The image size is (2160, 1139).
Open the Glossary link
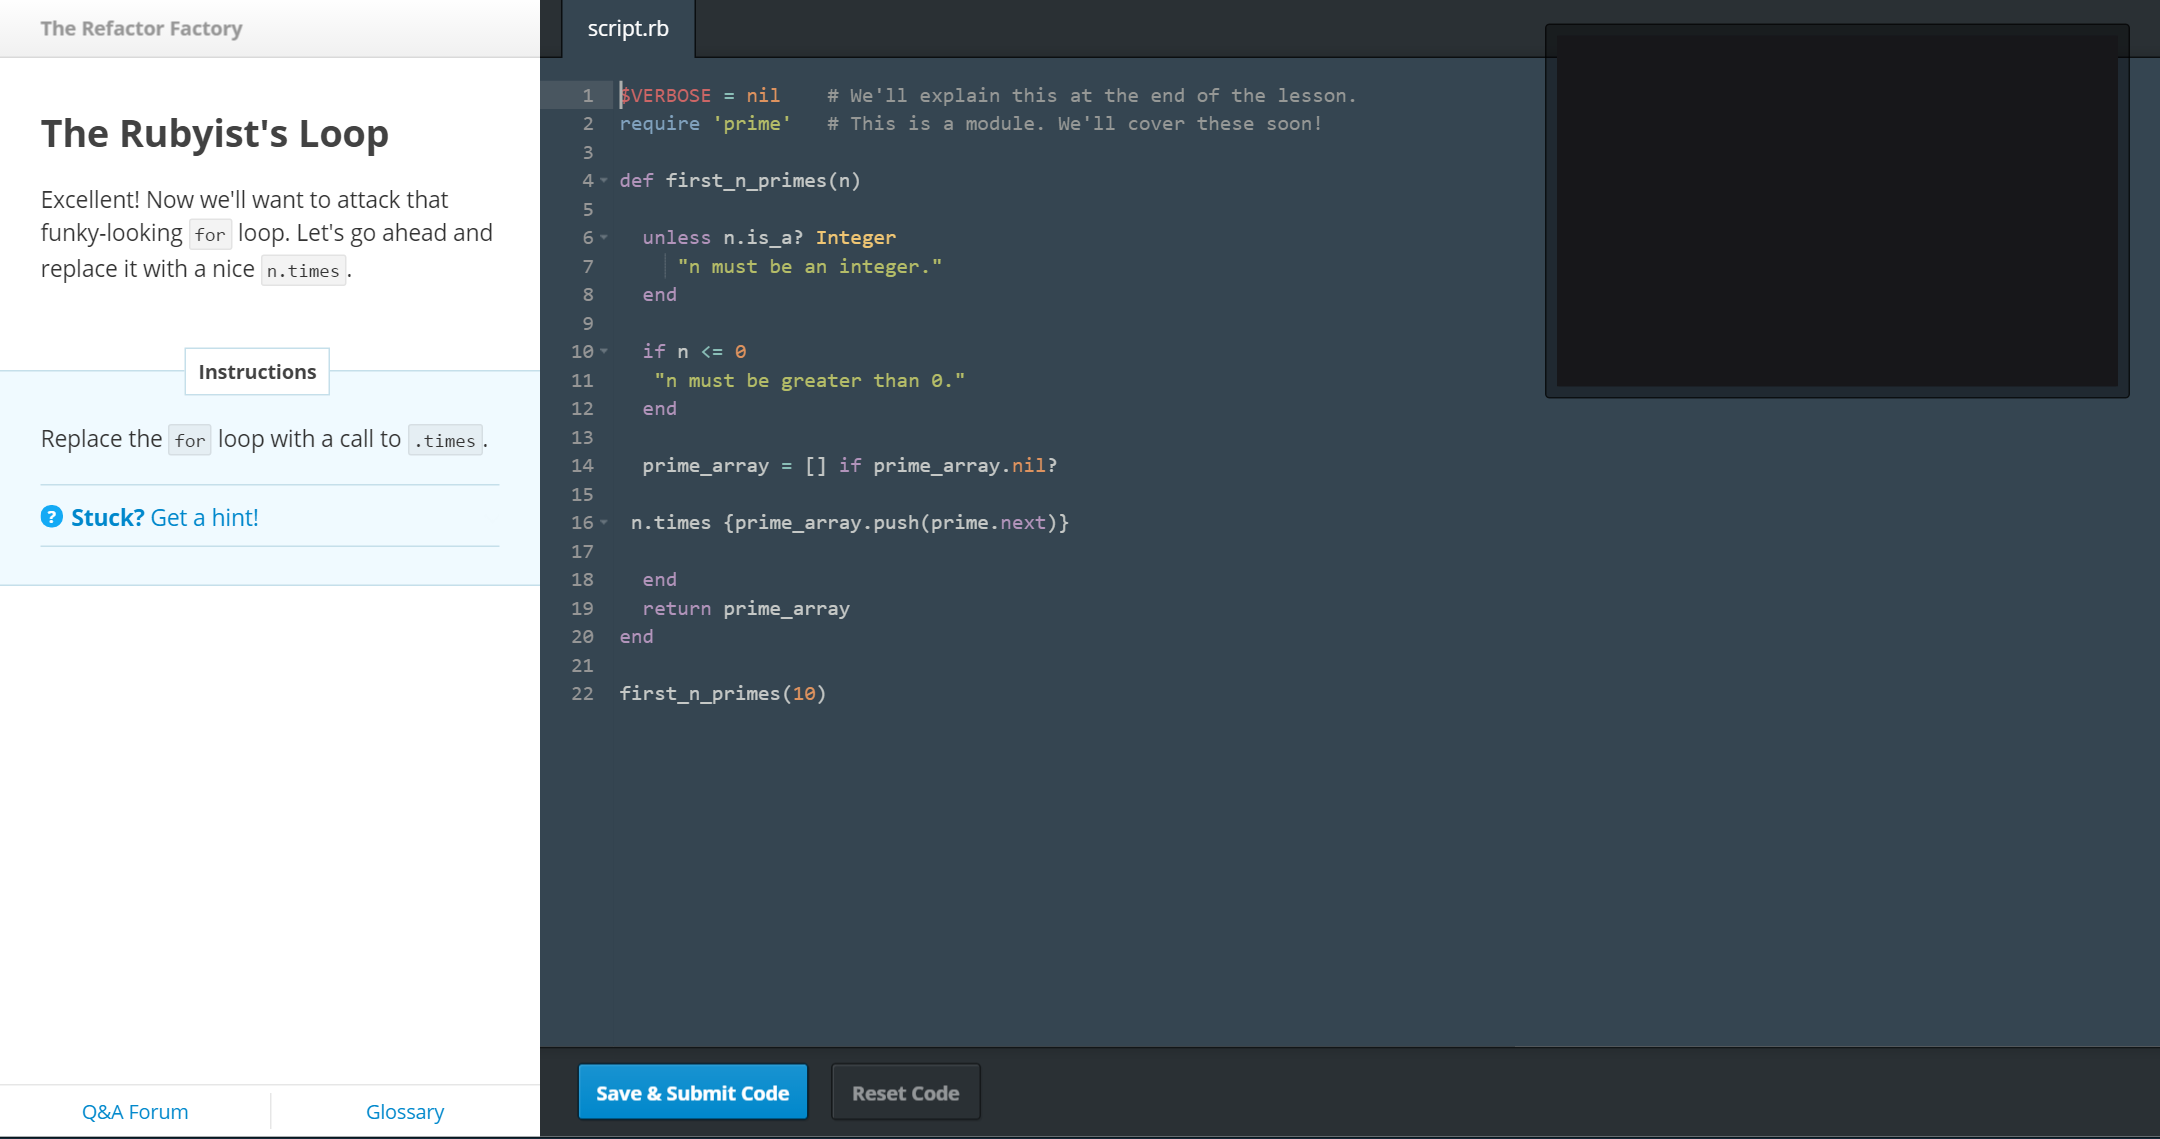pos(405,1112)
